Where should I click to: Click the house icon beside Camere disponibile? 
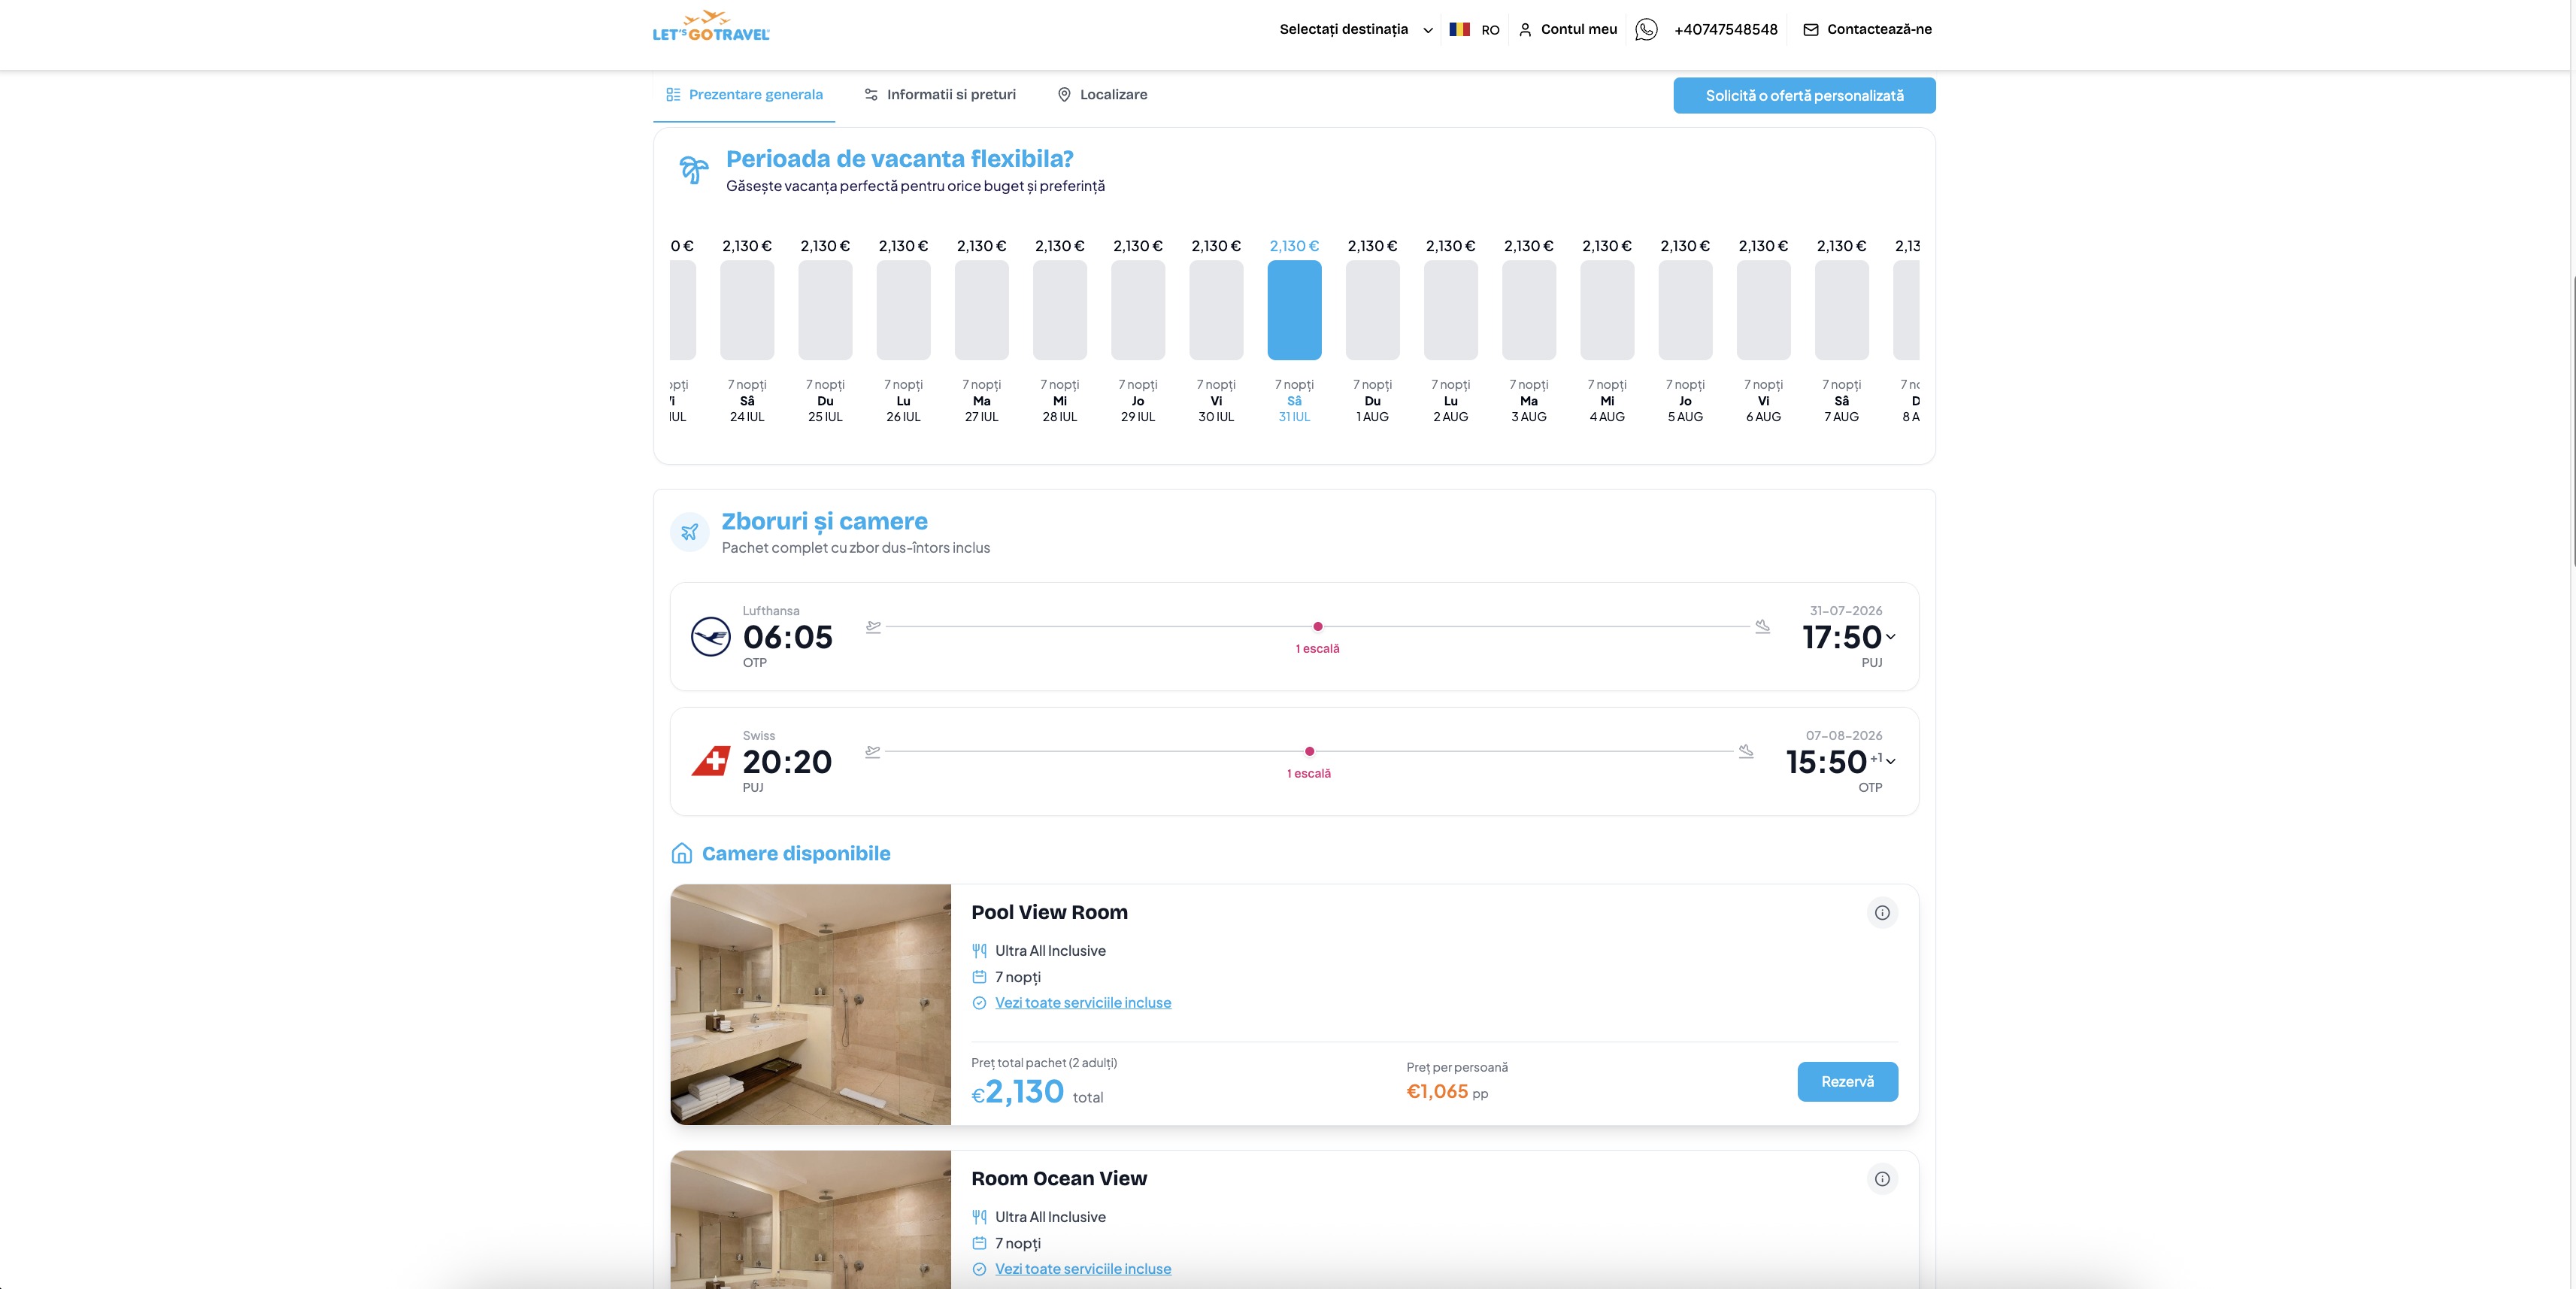(x=682, y=853)
